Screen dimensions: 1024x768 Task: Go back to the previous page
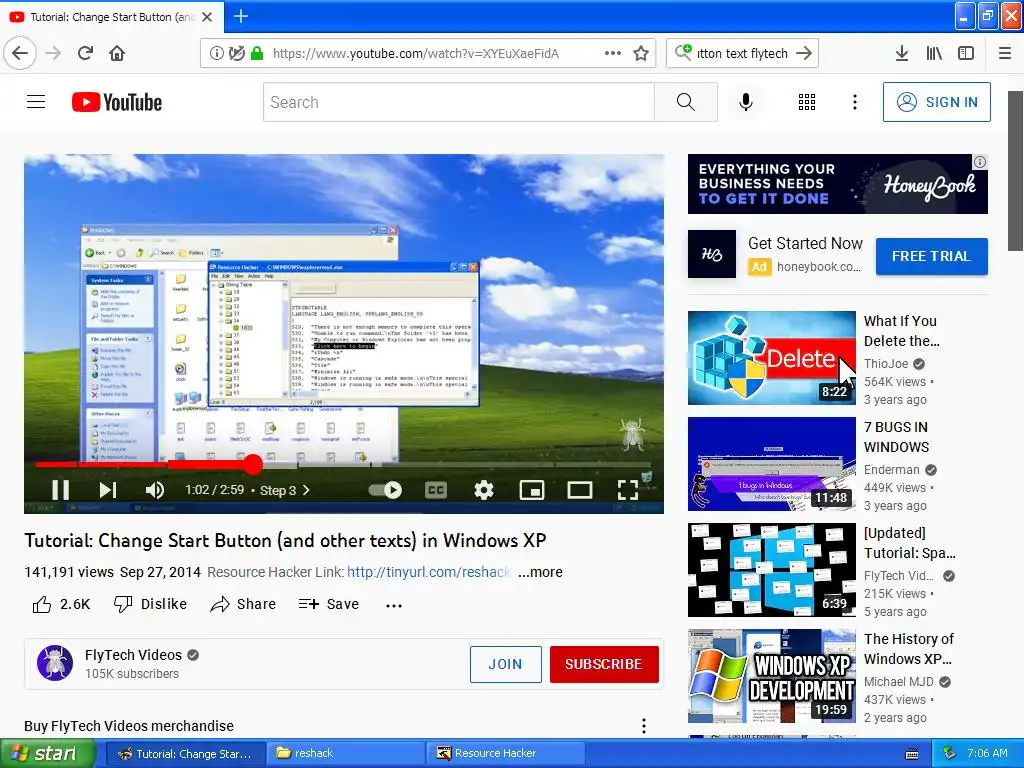tap(20, 53)
